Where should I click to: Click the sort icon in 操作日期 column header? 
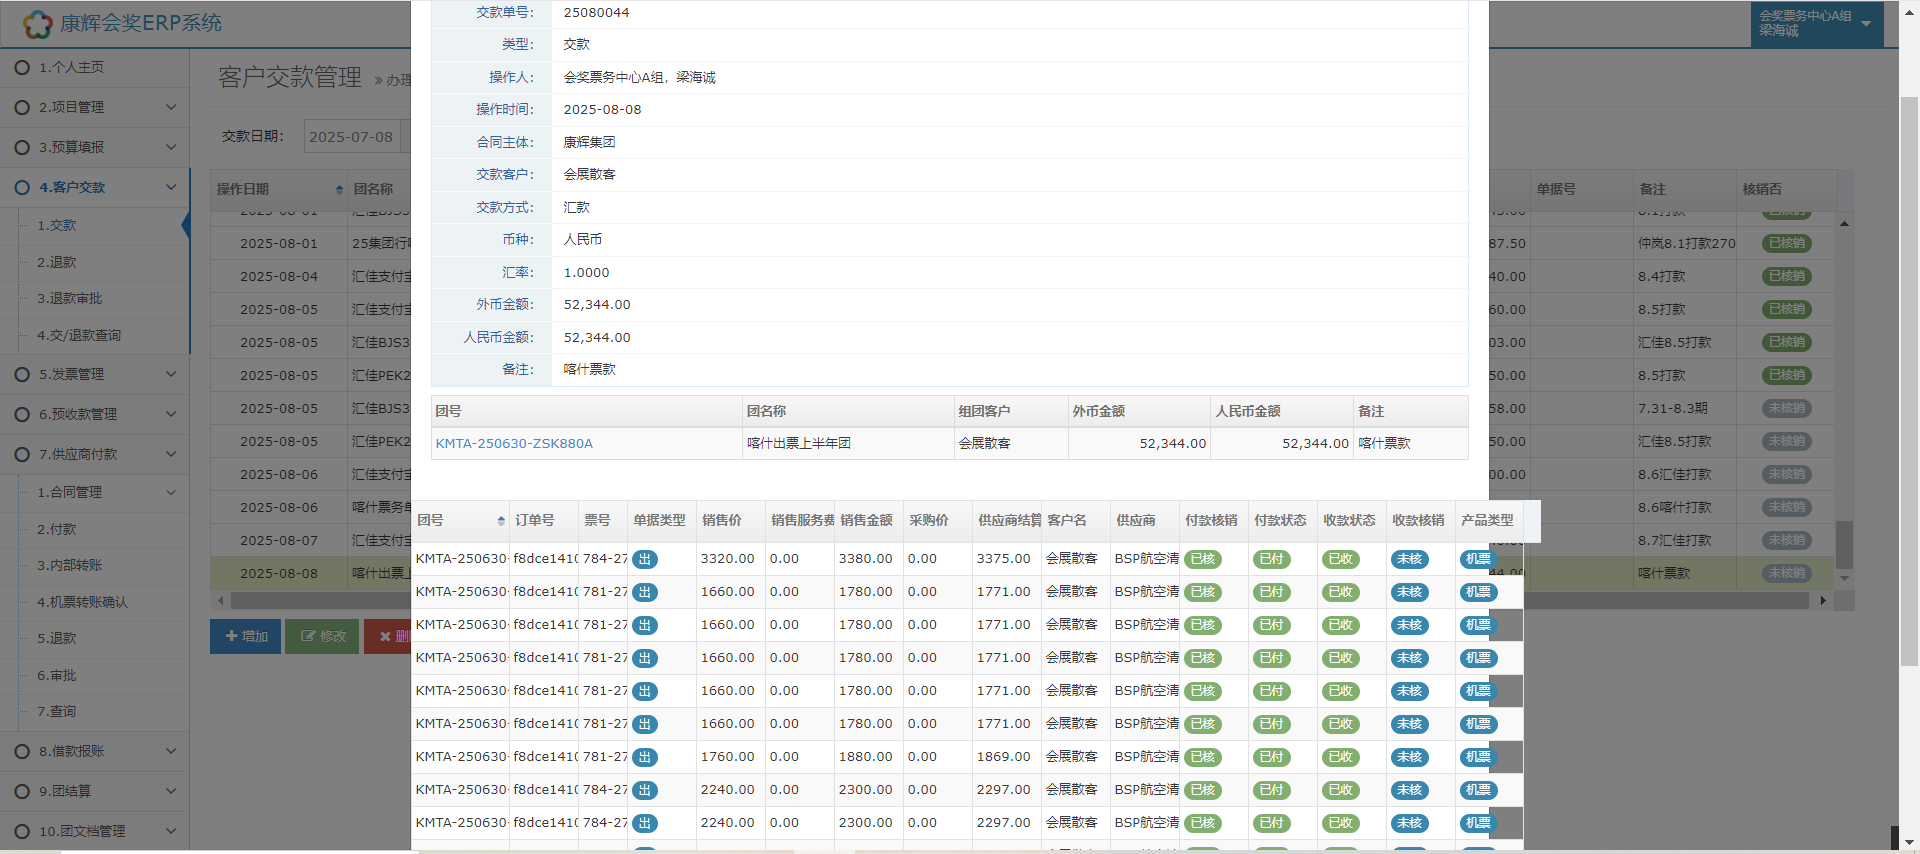340,190
